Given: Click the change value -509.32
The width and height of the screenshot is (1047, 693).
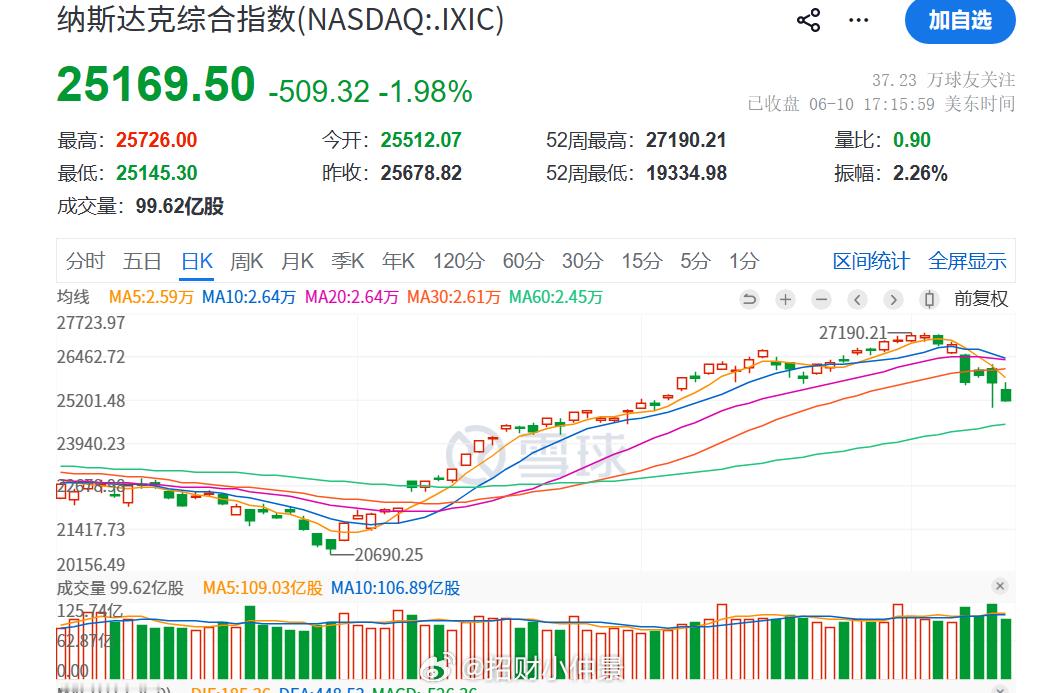Looking at the screenshot, I should (319, 91).
